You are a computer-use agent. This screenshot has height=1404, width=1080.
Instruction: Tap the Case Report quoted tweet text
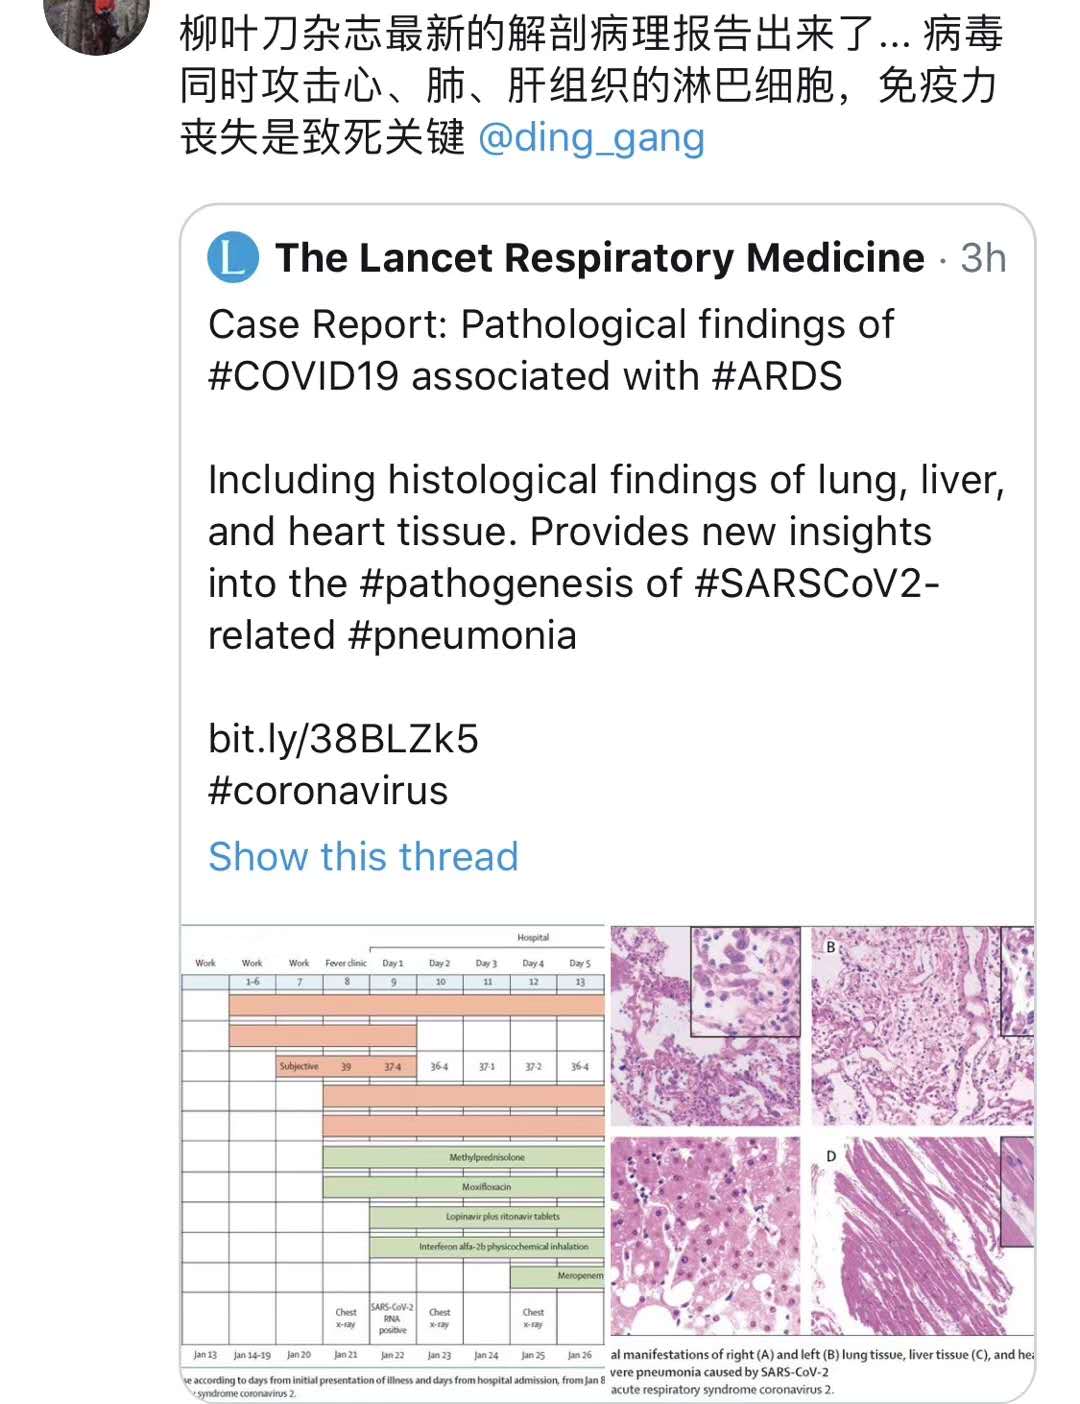click(551, 350)
